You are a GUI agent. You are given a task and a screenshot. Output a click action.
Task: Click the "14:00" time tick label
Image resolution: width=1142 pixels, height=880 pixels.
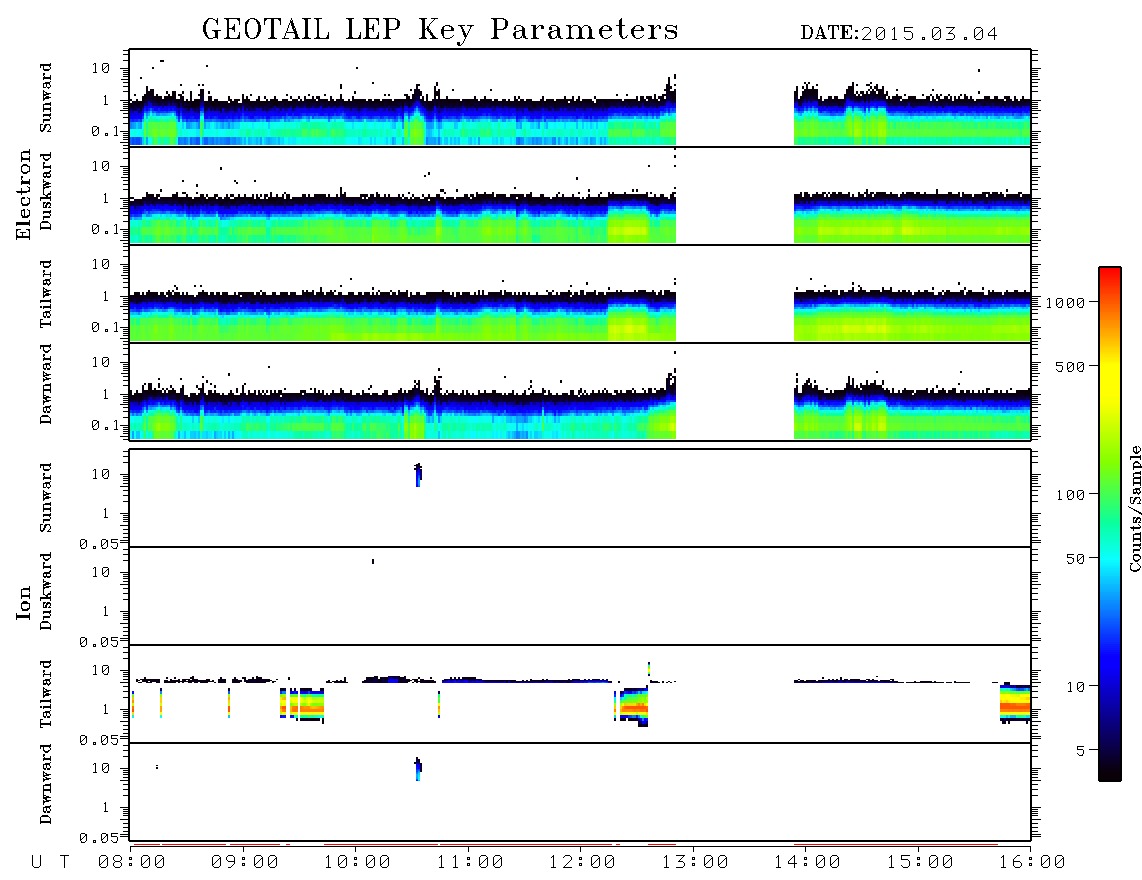(x=807, y=863)
